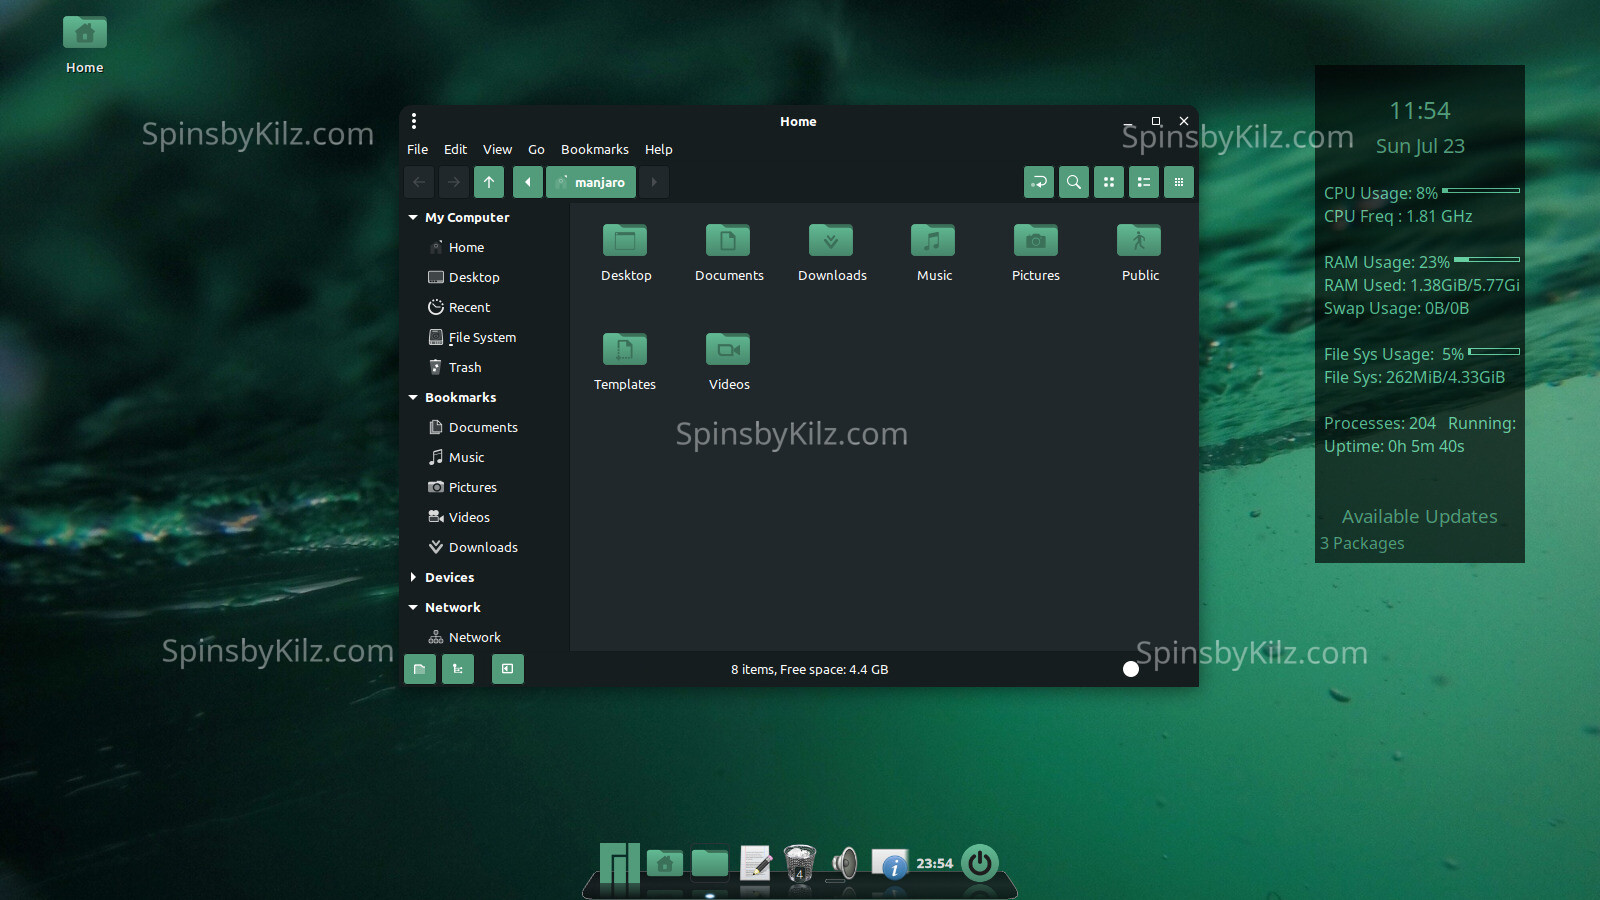
Task: Open the Downloads folder icon
Action: [831, 241]
